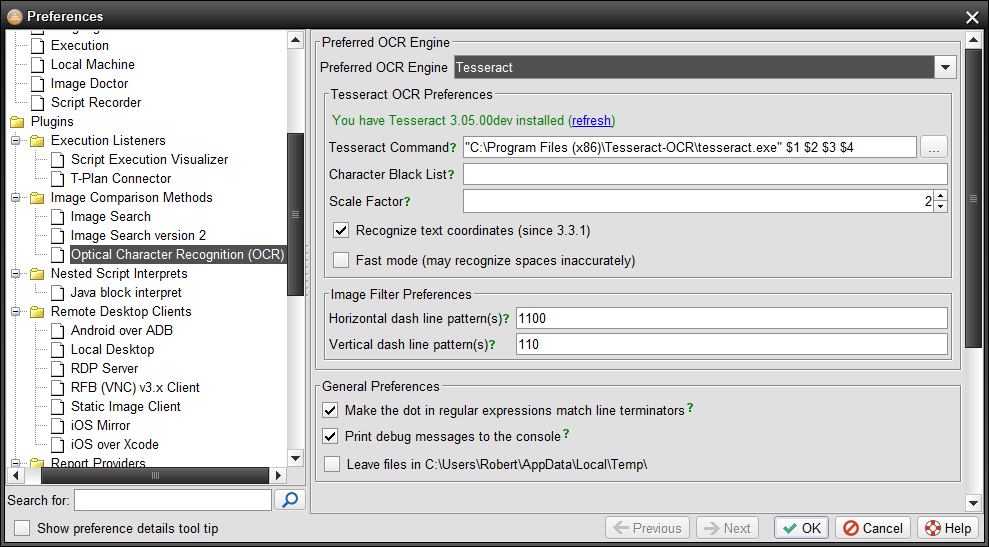Select Image Search version 2 tree item
This screenshot has height=547, width=989.
tap(138, 236)
